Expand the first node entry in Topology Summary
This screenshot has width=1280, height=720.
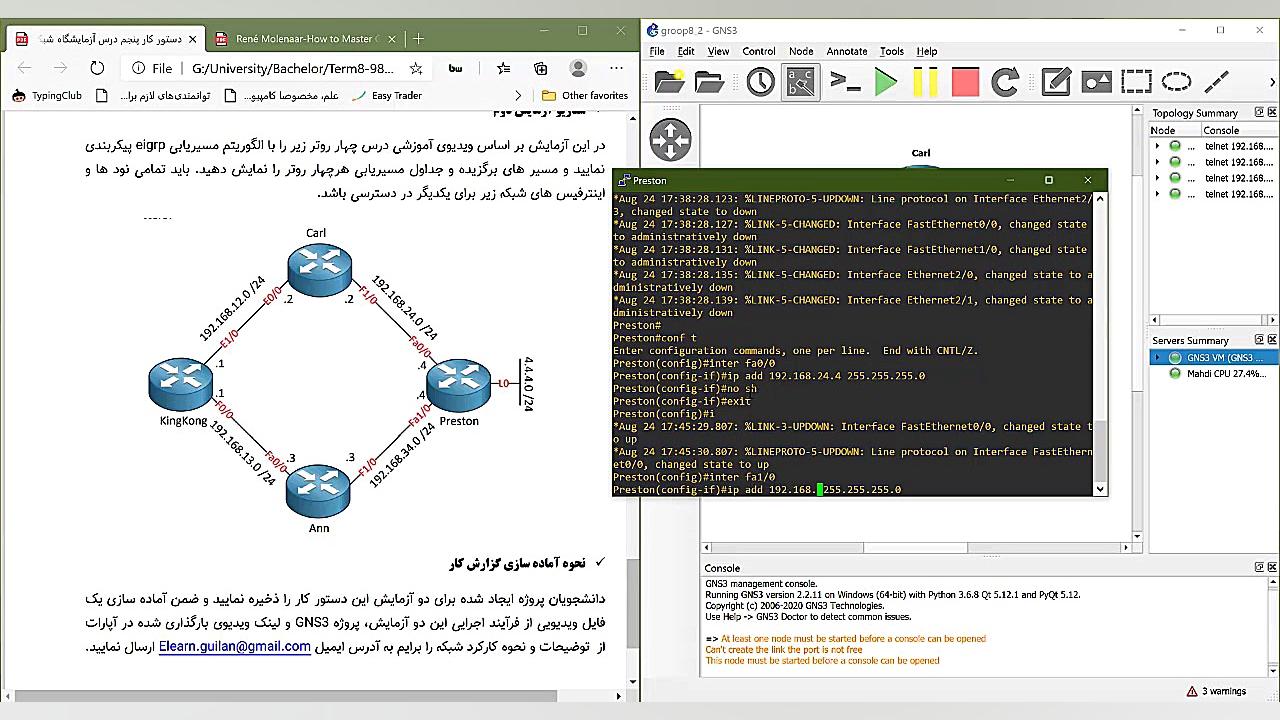[x=1157, y=145]
